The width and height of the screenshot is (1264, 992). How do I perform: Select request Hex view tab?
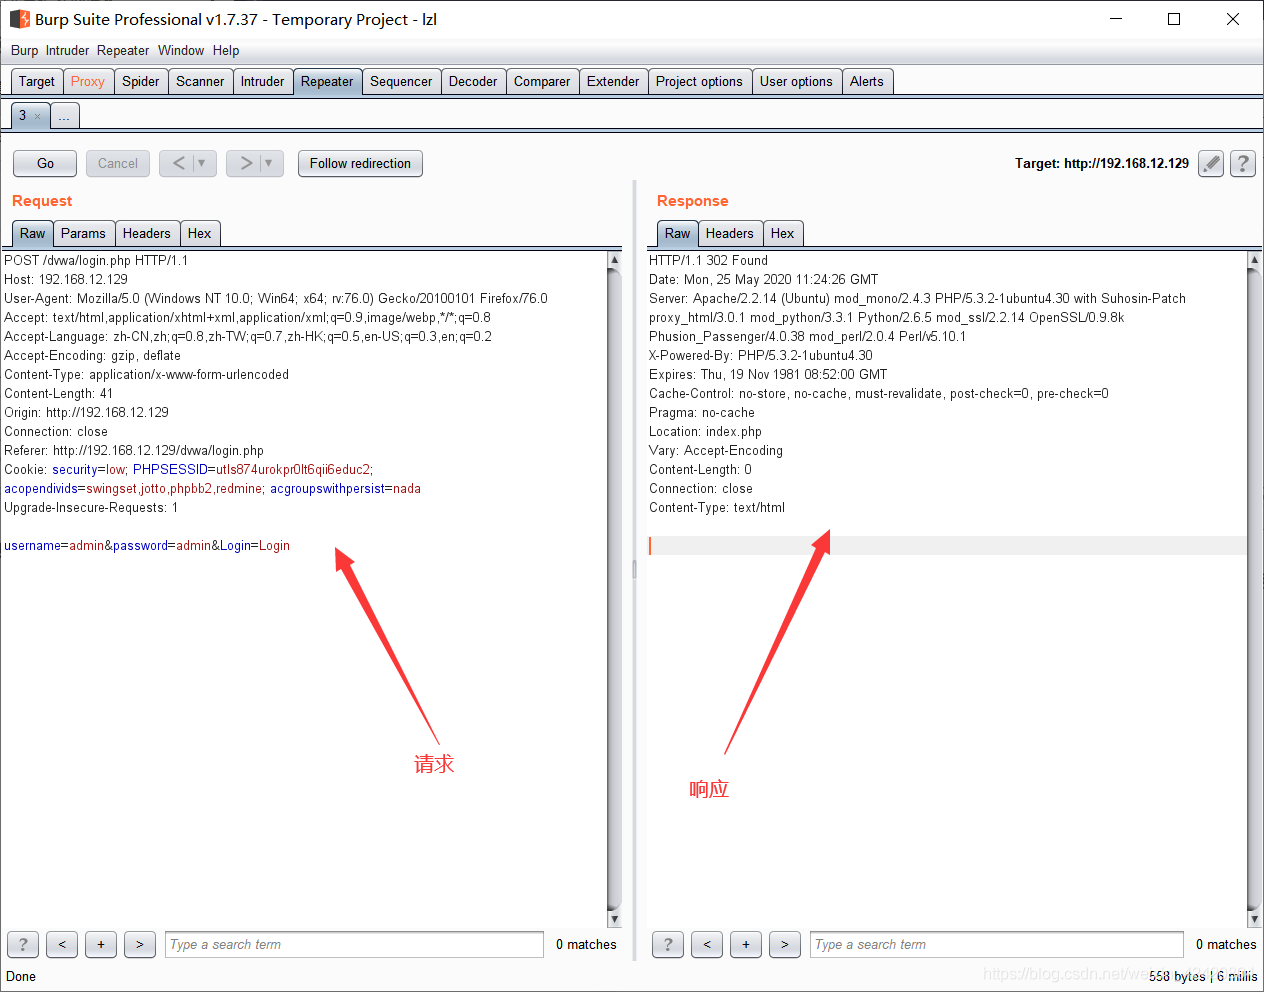[200, 234]
